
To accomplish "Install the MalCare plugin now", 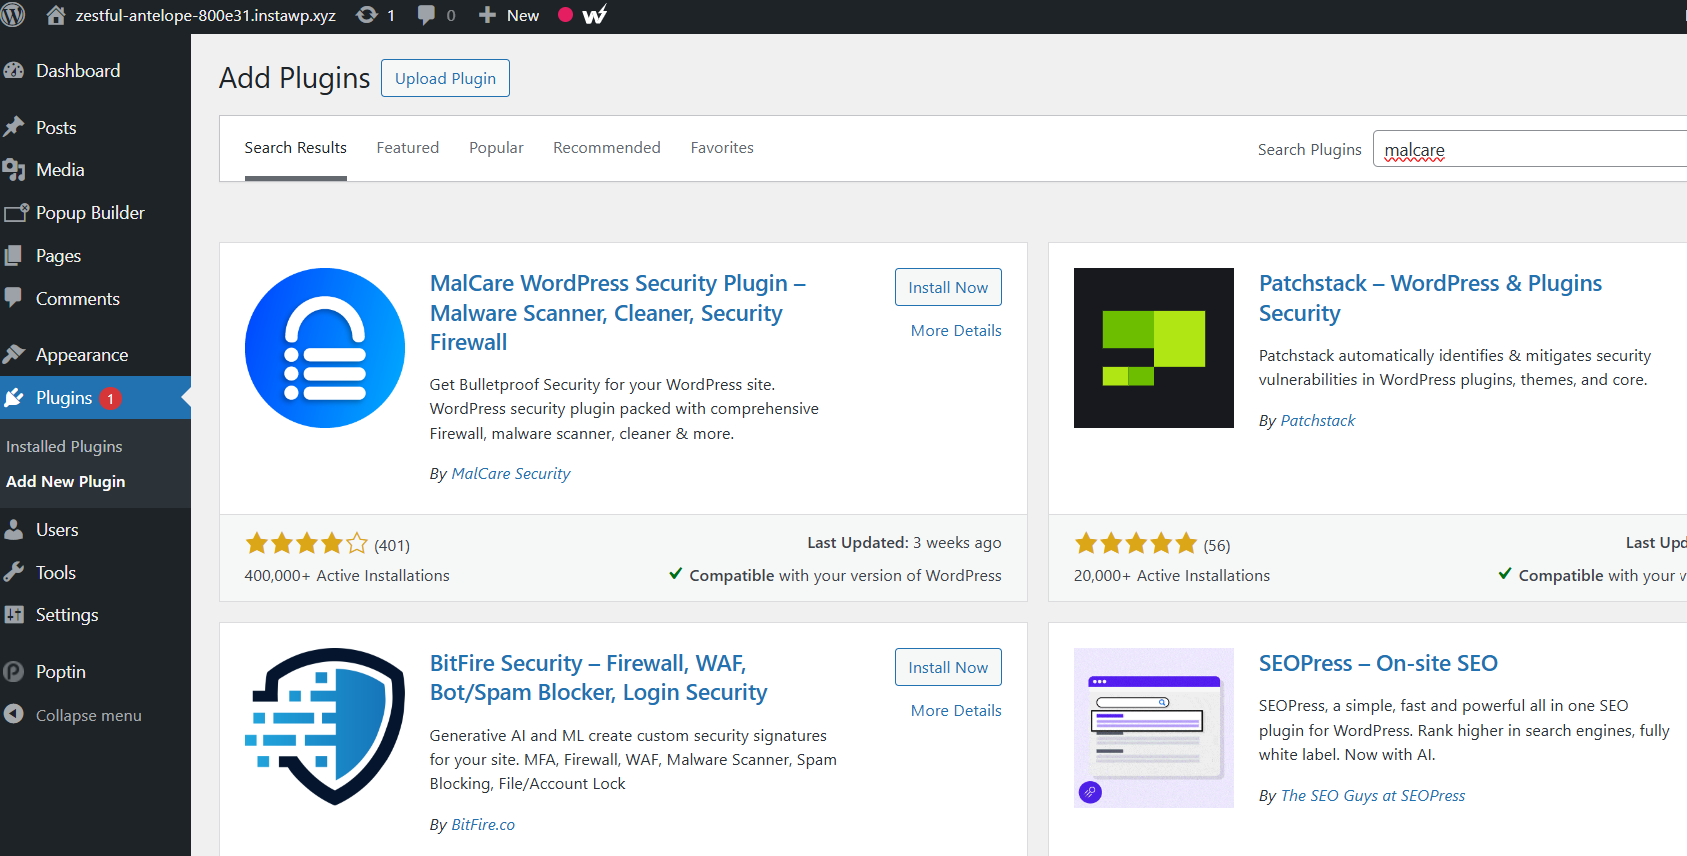I will [948, 287].
